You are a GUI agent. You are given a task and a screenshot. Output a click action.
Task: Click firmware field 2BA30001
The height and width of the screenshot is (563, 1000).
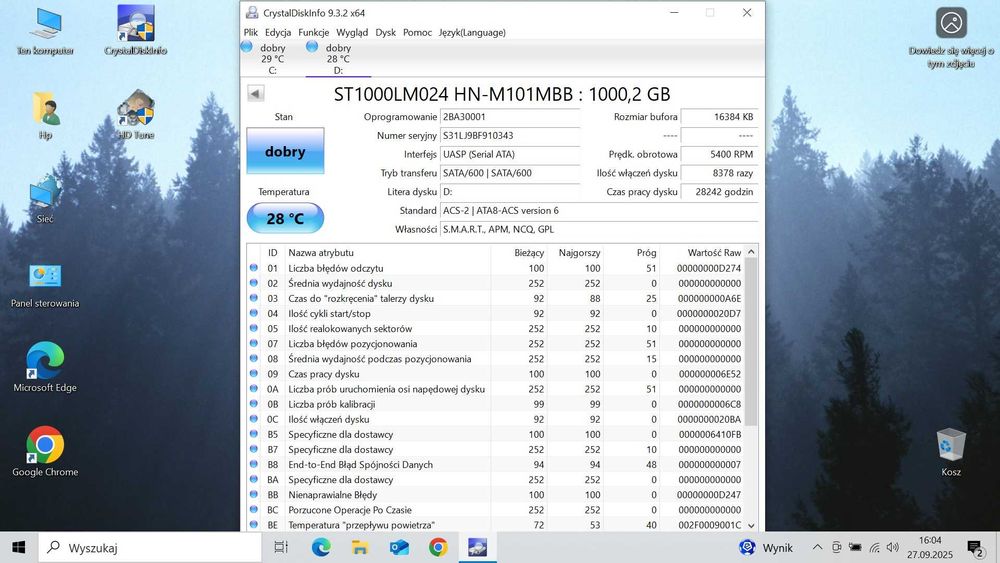tap(510, 117)
